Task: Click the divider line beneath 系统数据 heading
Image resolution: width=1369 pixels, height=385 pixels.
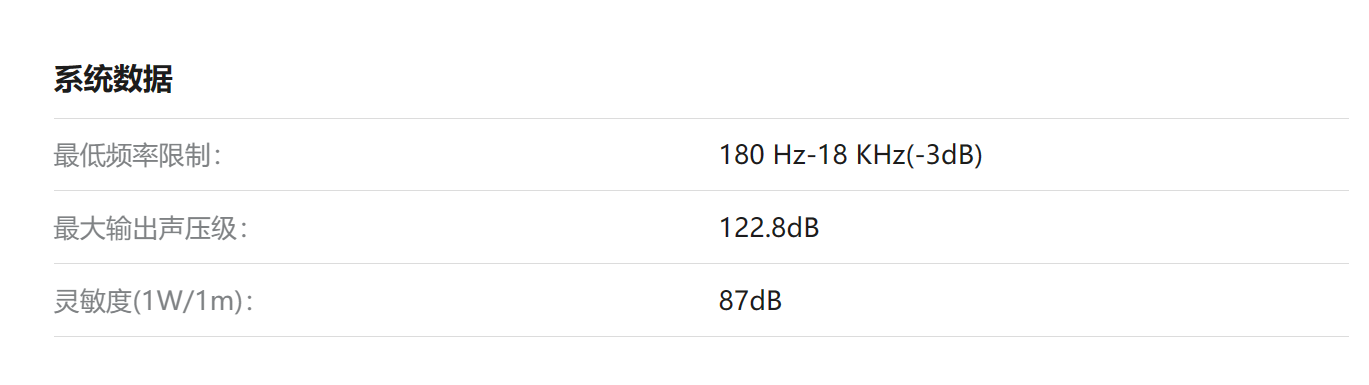Action: pos(701,118)
